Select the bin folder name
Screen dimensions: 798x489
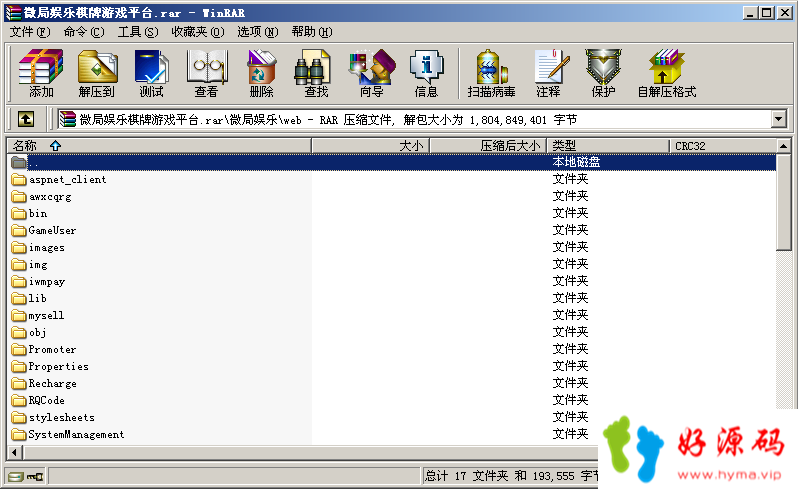tap(38, 213)
